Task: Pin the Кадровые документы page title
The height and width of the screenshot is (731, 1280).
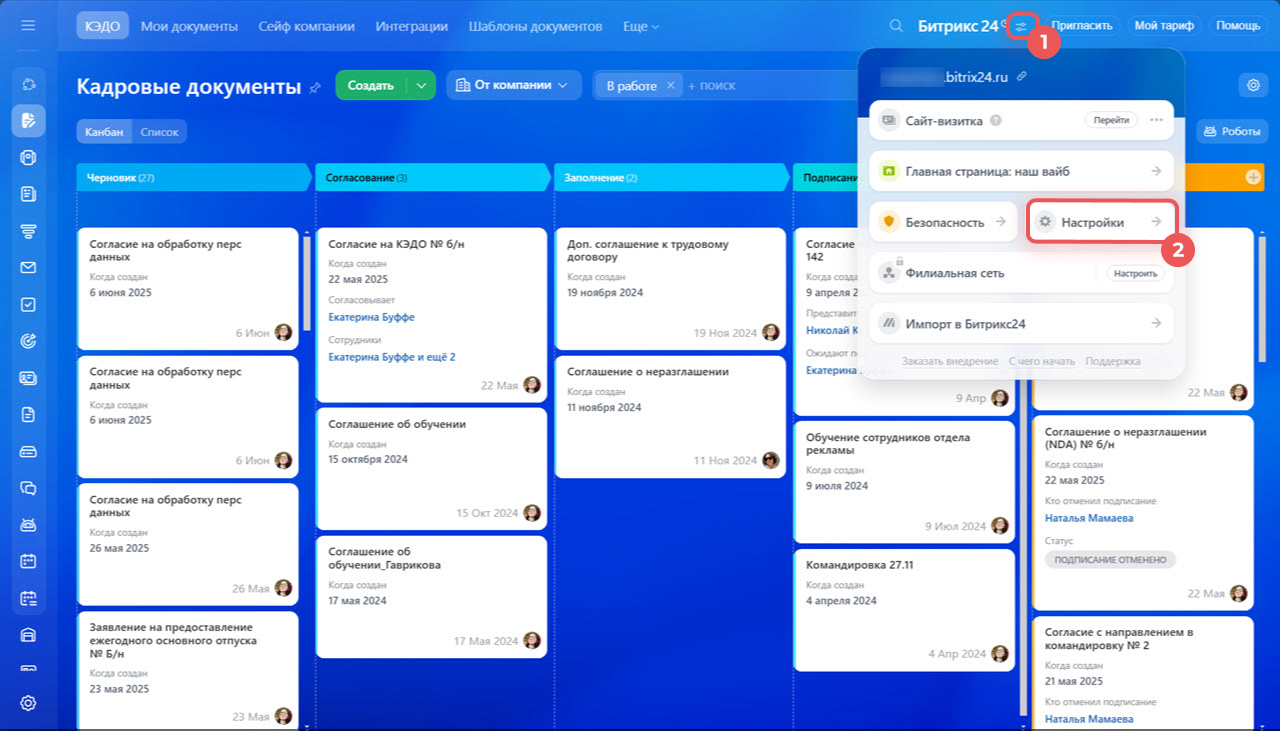Action: [x=315, y=88]
